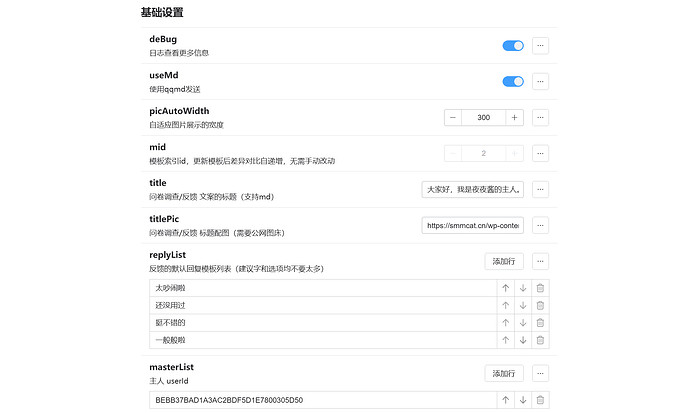Open more options for deBug
The width and height of the screenshot is (690, 413).
point(540,46)
